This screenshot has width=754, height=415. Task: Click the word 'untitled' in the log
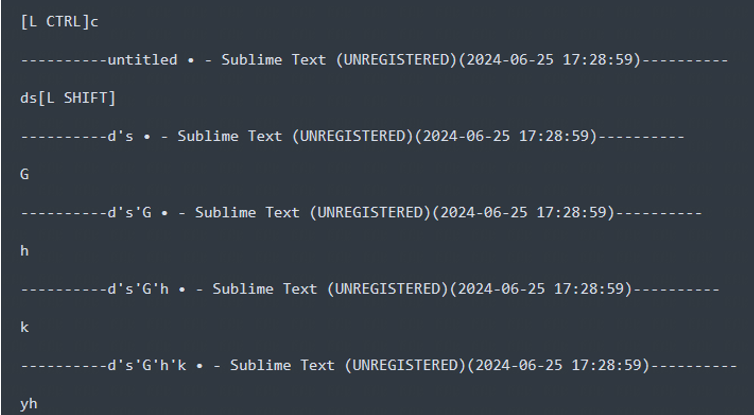(142, 60)
